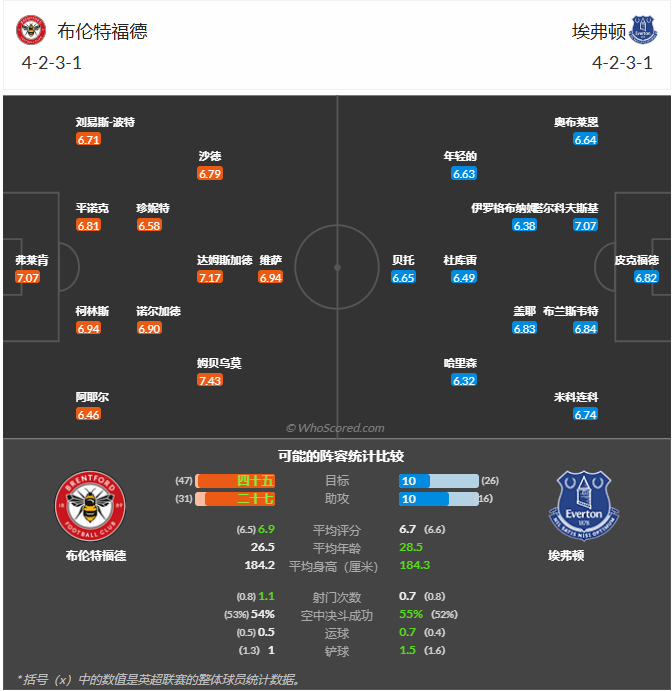Click 哈里森's 6.32 rating badge
The height and width of the screenshot is (691, 672).
(x=464, y=381)
